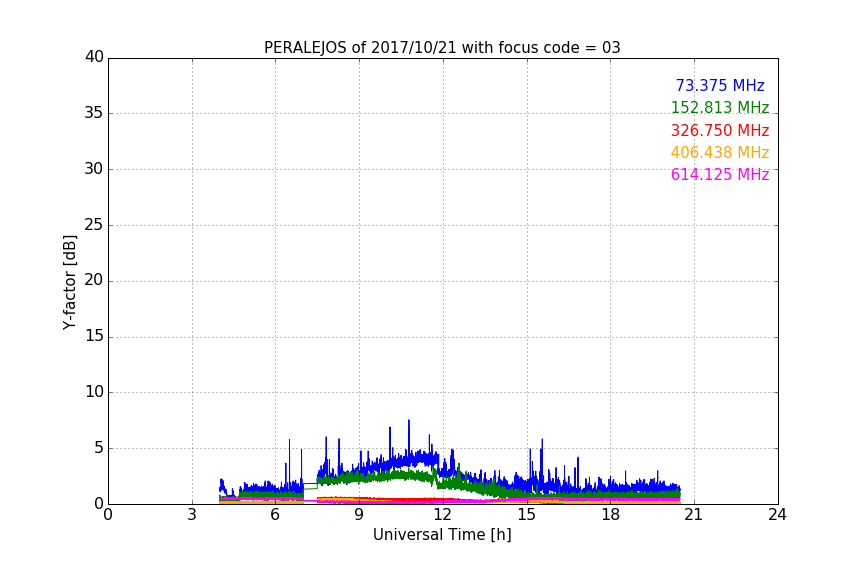Screen dimensions: 864x576
Task: Click the y-axis tick label 20
Action: [94, 280]
